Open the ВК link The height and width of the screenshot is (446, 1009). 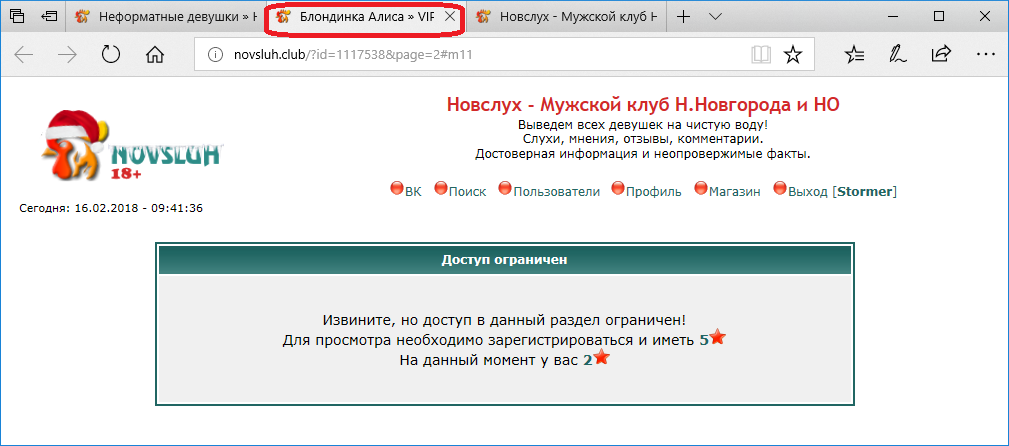pos(406,191)
